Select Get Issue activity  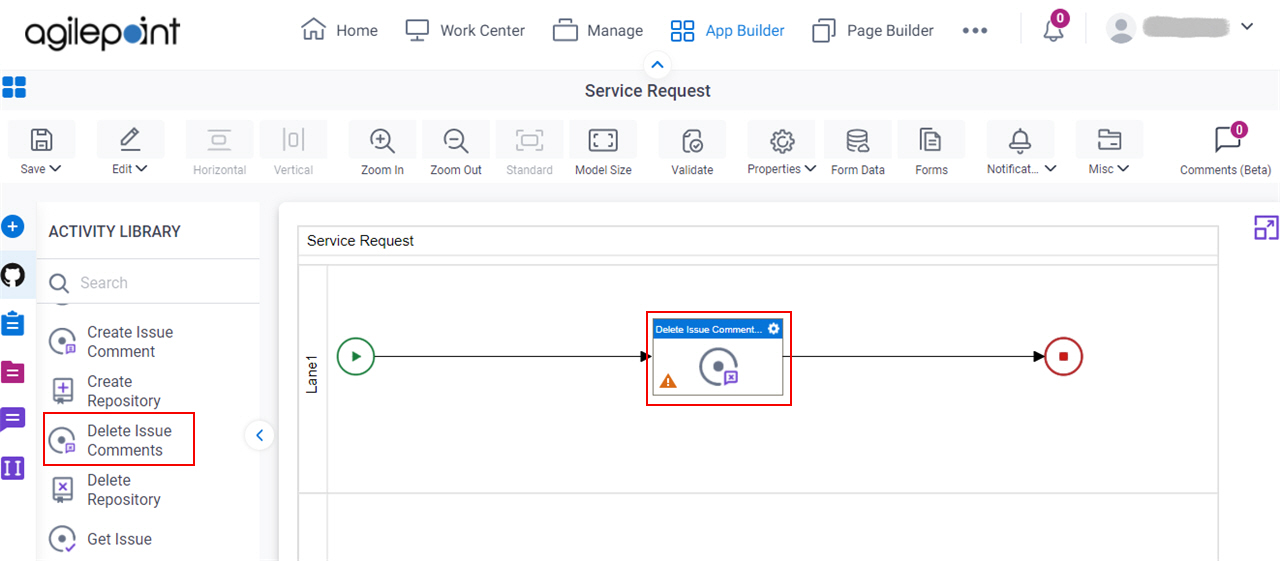click(101, 539)
